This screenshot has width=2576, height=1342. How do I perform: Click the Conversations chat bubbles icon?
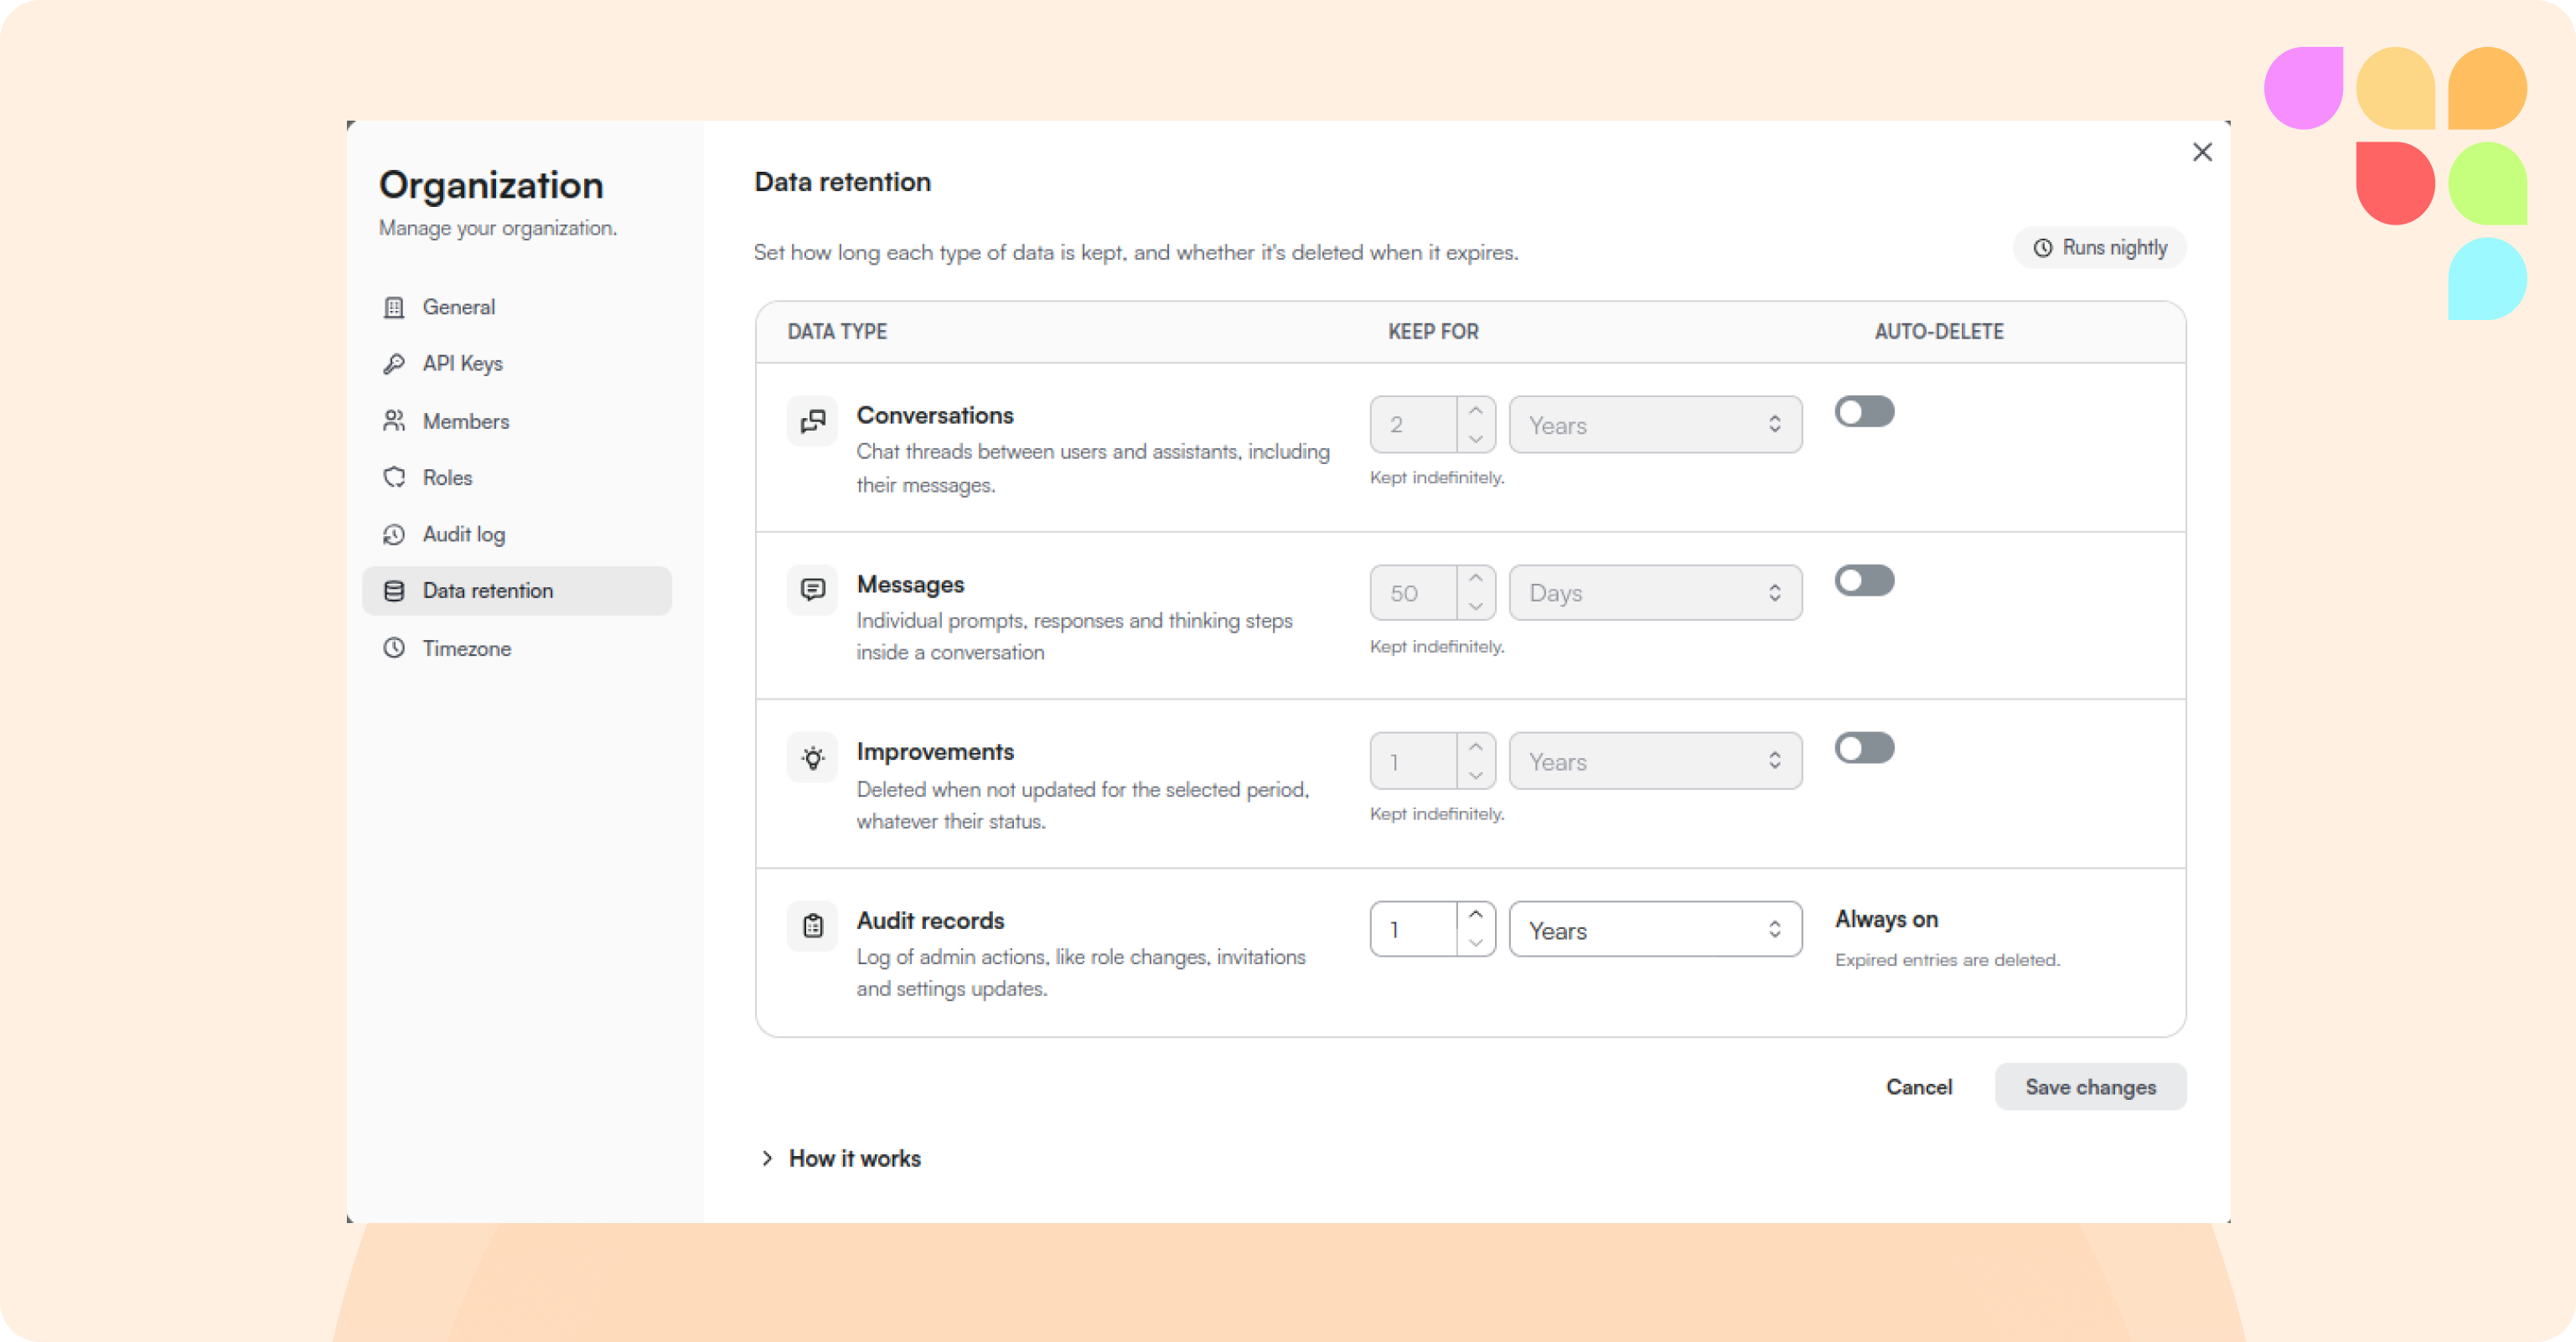813,421
